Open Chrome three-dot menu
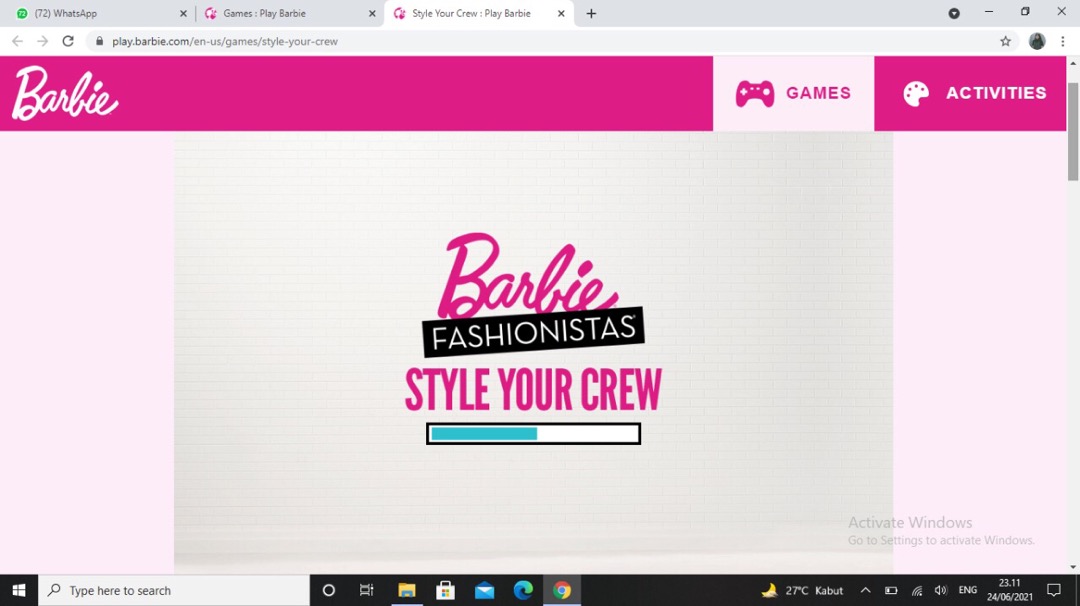 point(1062,41)
